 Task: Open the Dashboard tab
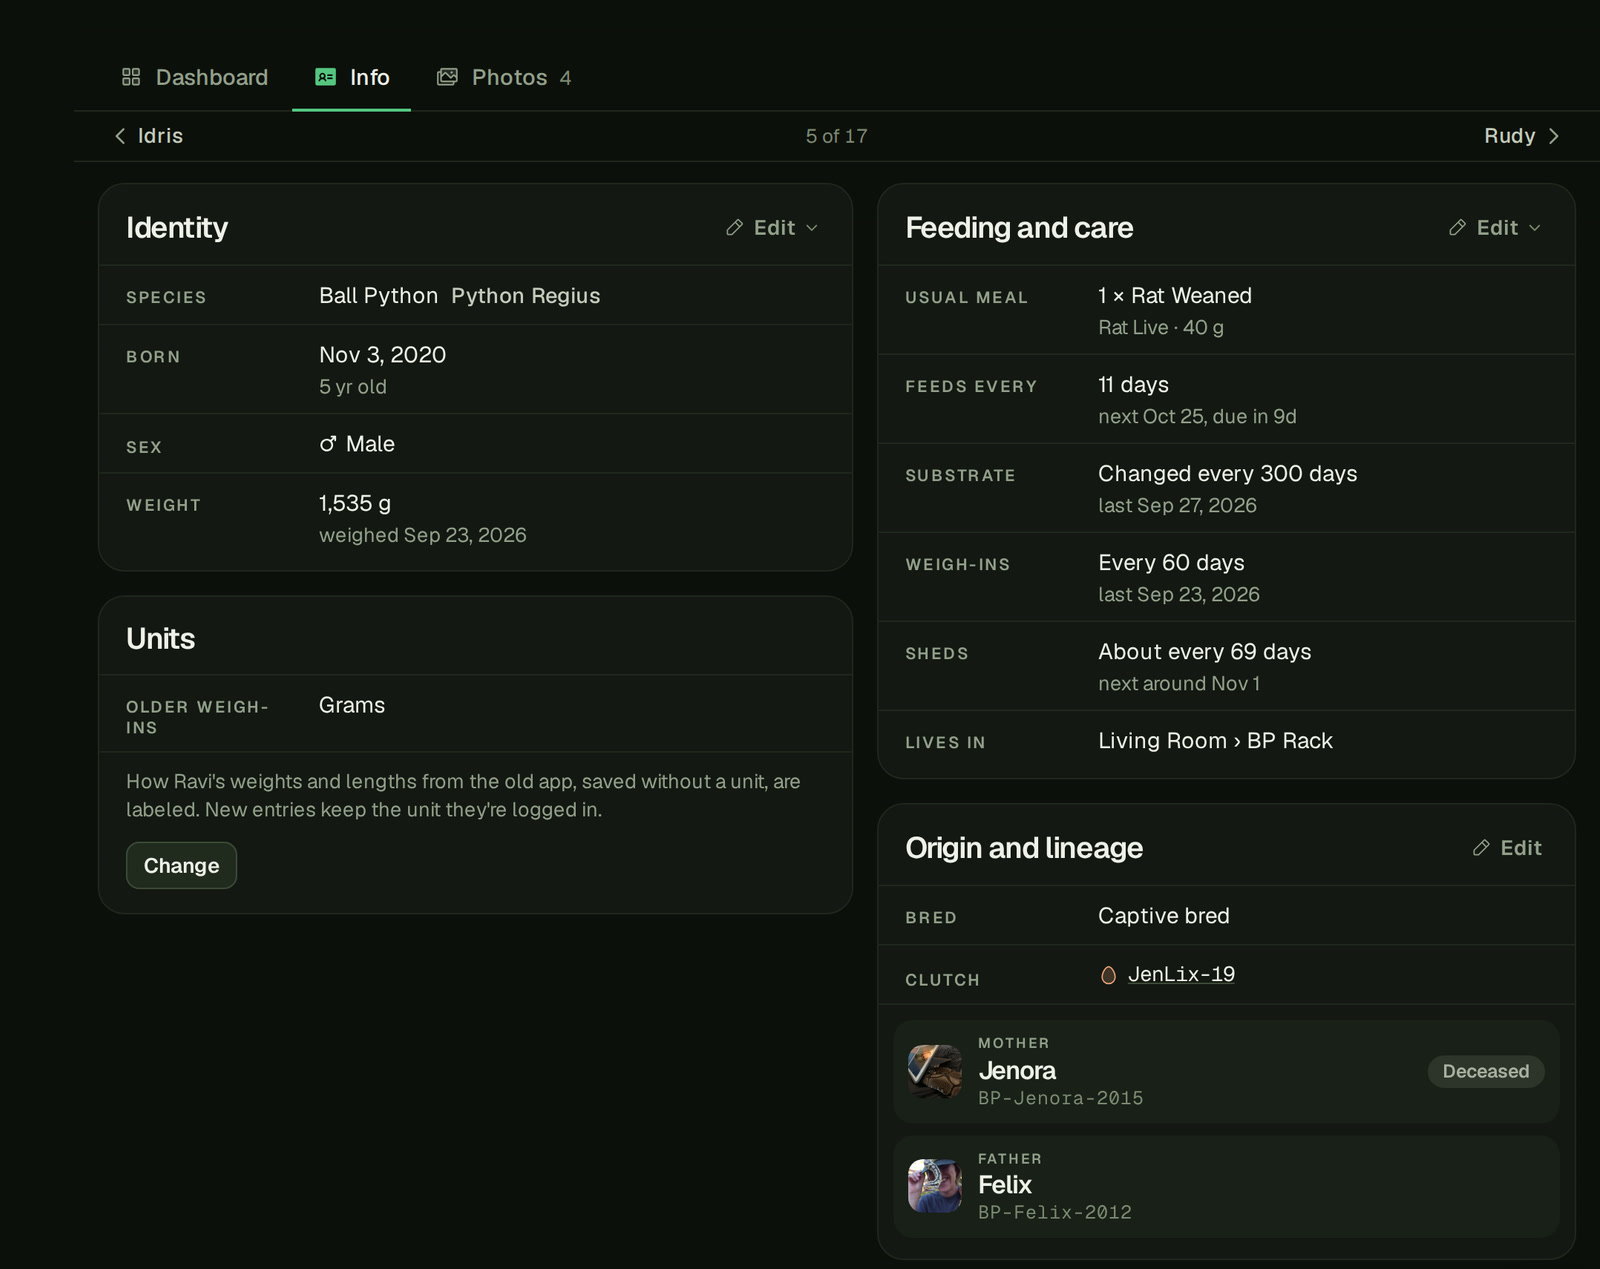pos(195,77)
